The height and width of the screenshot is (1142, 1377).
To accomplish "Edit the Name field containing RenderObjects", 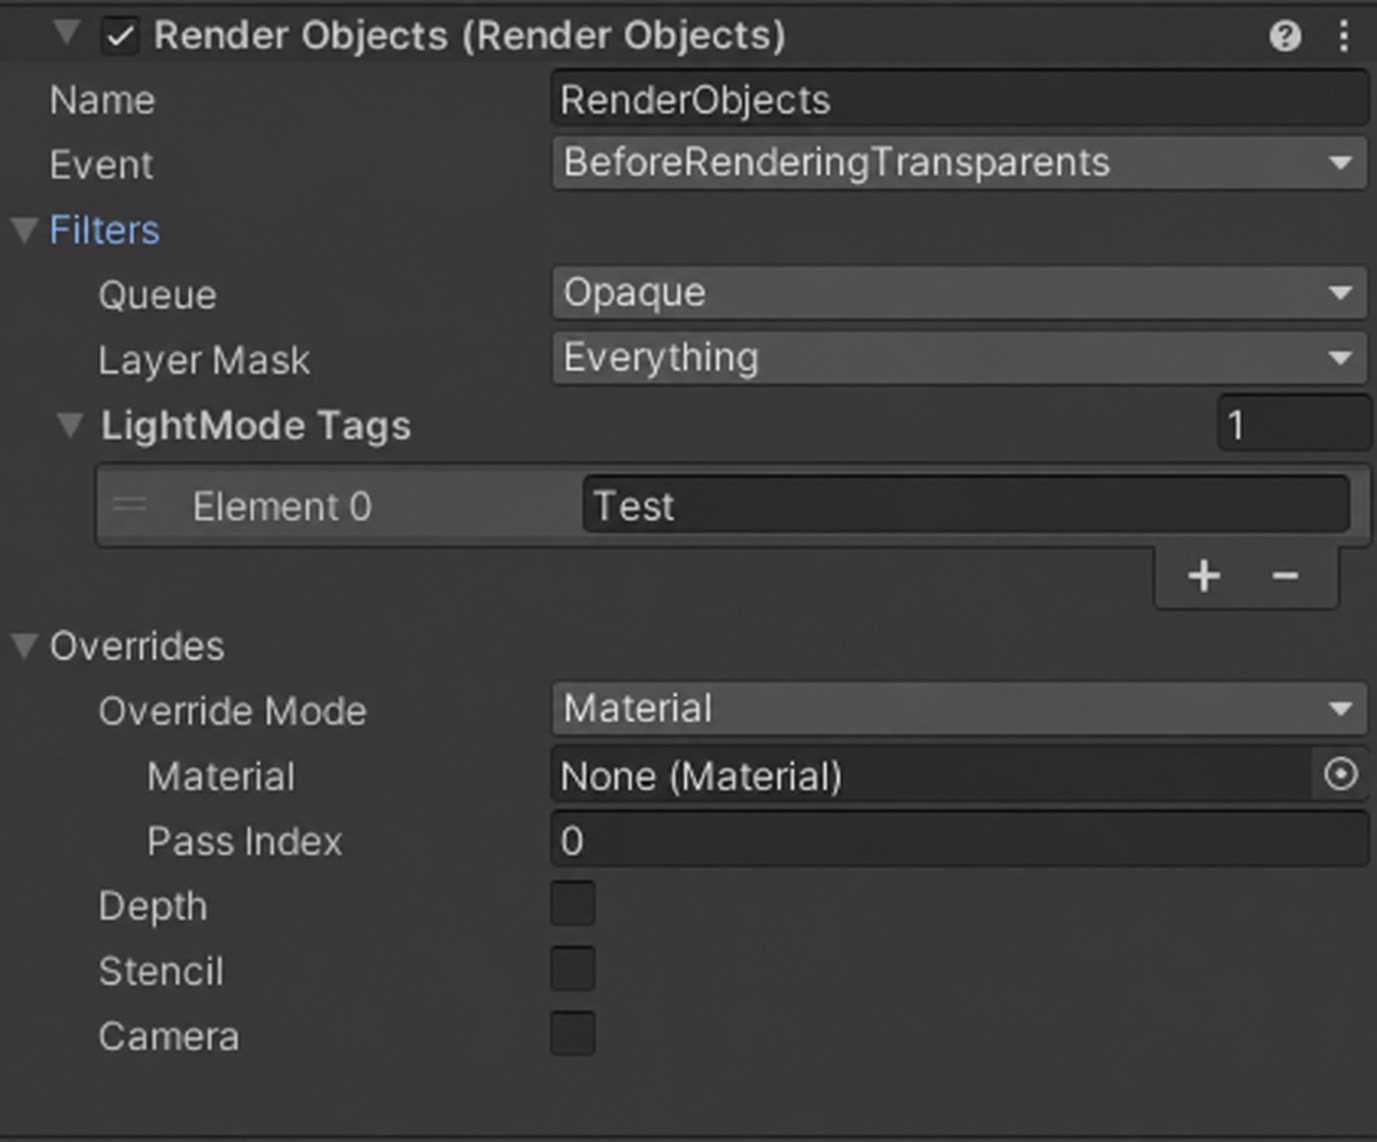I will tap(959, 98).
